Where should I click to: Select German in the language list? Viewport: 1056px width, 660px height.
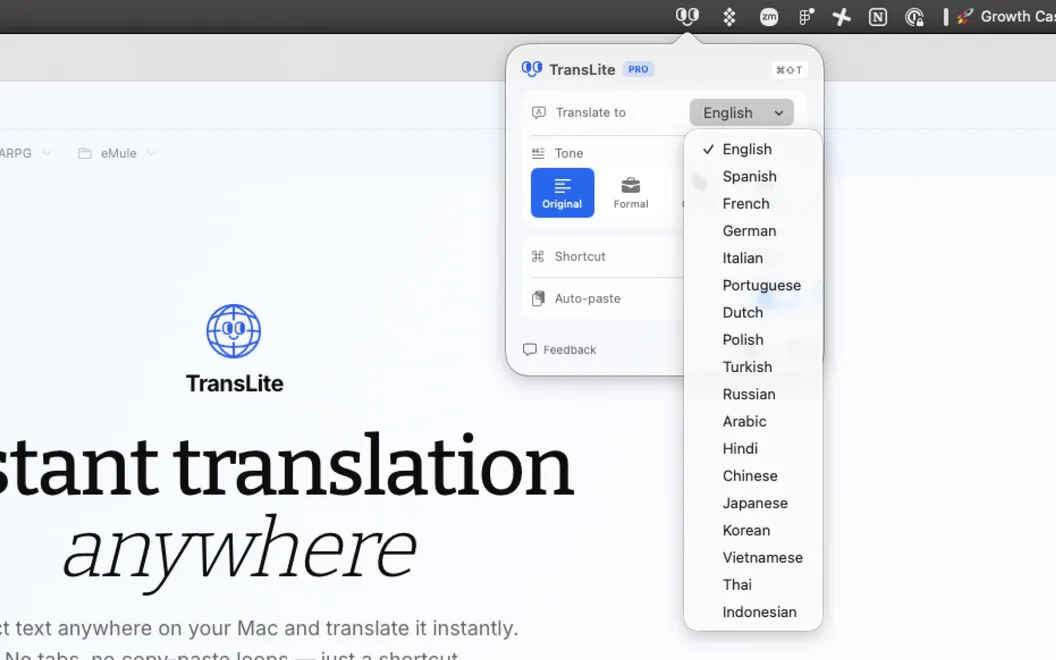pos(753,231)
